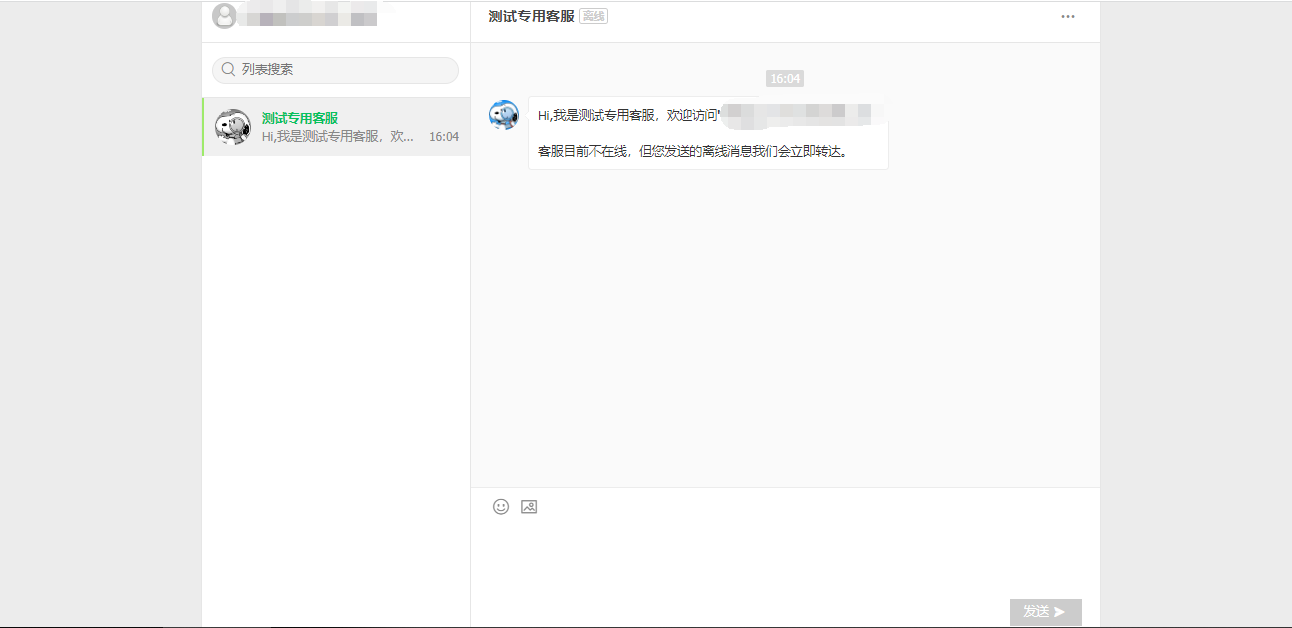Click your profile avatar at top-left
The image size is (1292, 628).
coord(224,16)
